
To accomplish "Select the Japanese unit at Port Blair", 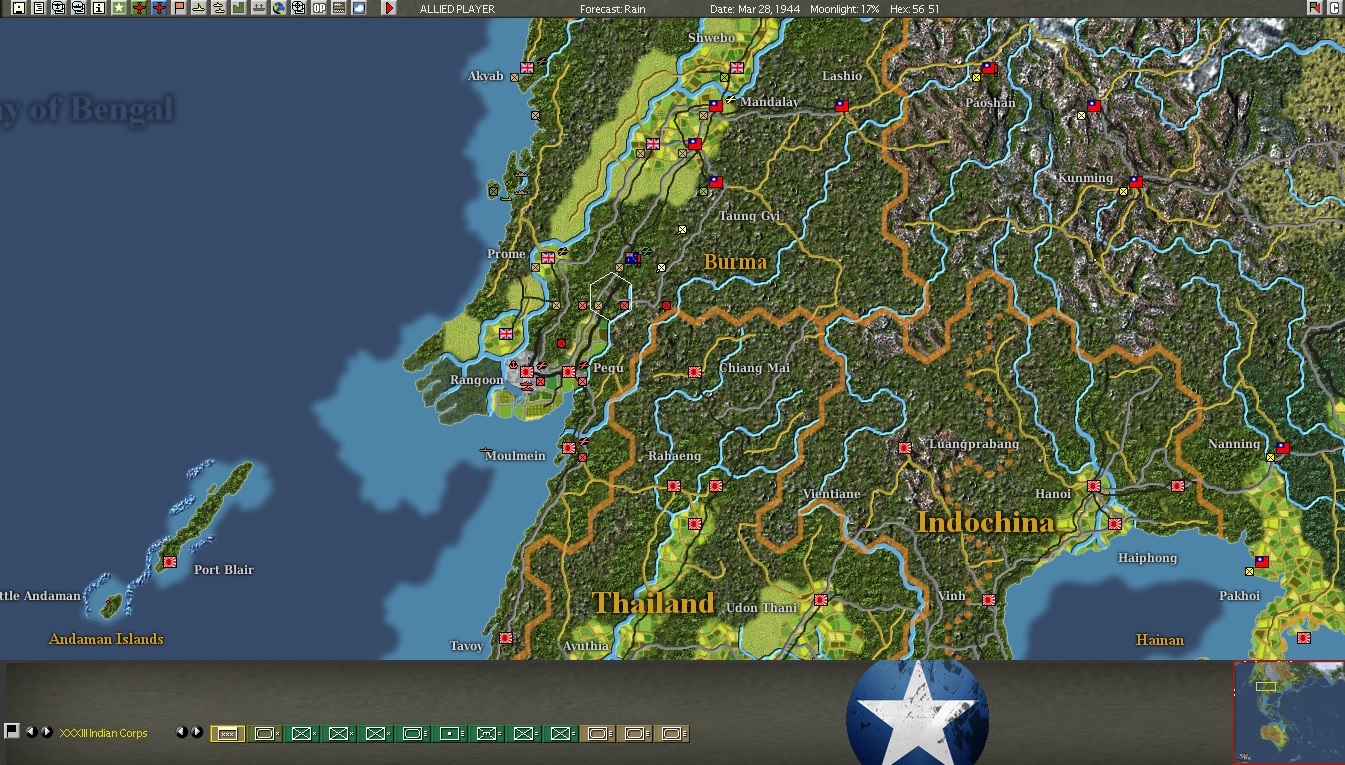I will [169, 562].
